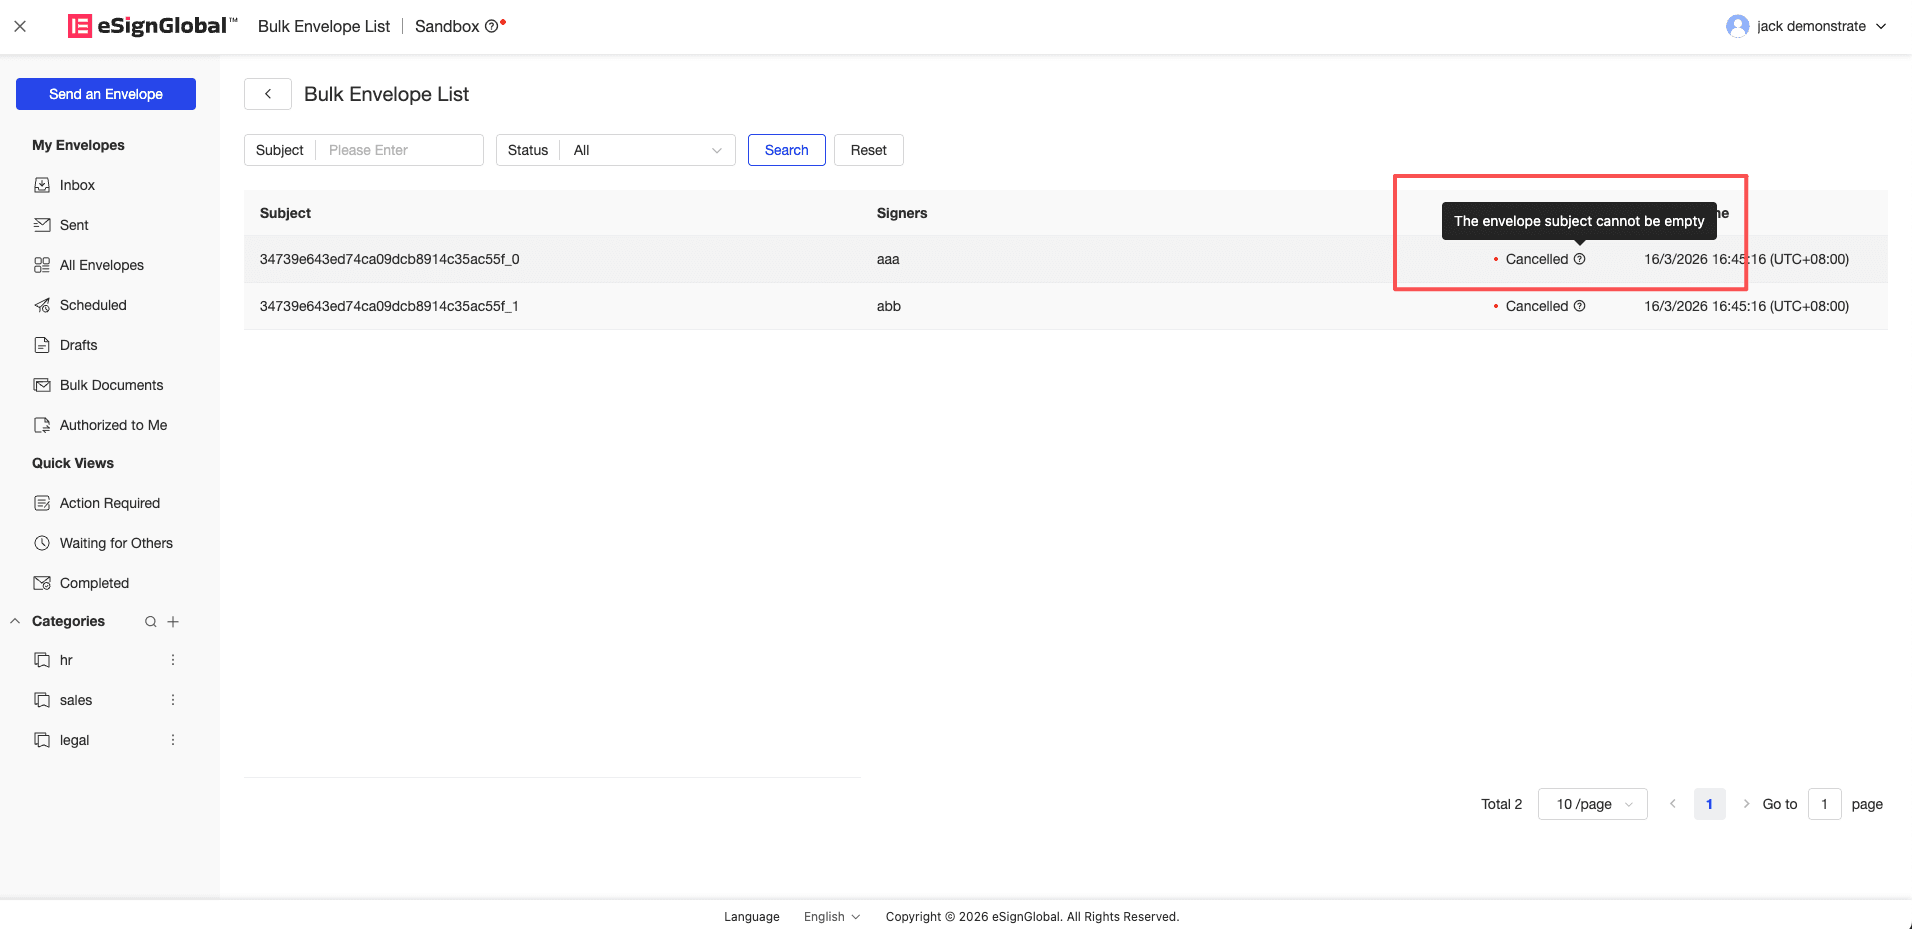Click the Subject search input field

click(x=400, y=150)
